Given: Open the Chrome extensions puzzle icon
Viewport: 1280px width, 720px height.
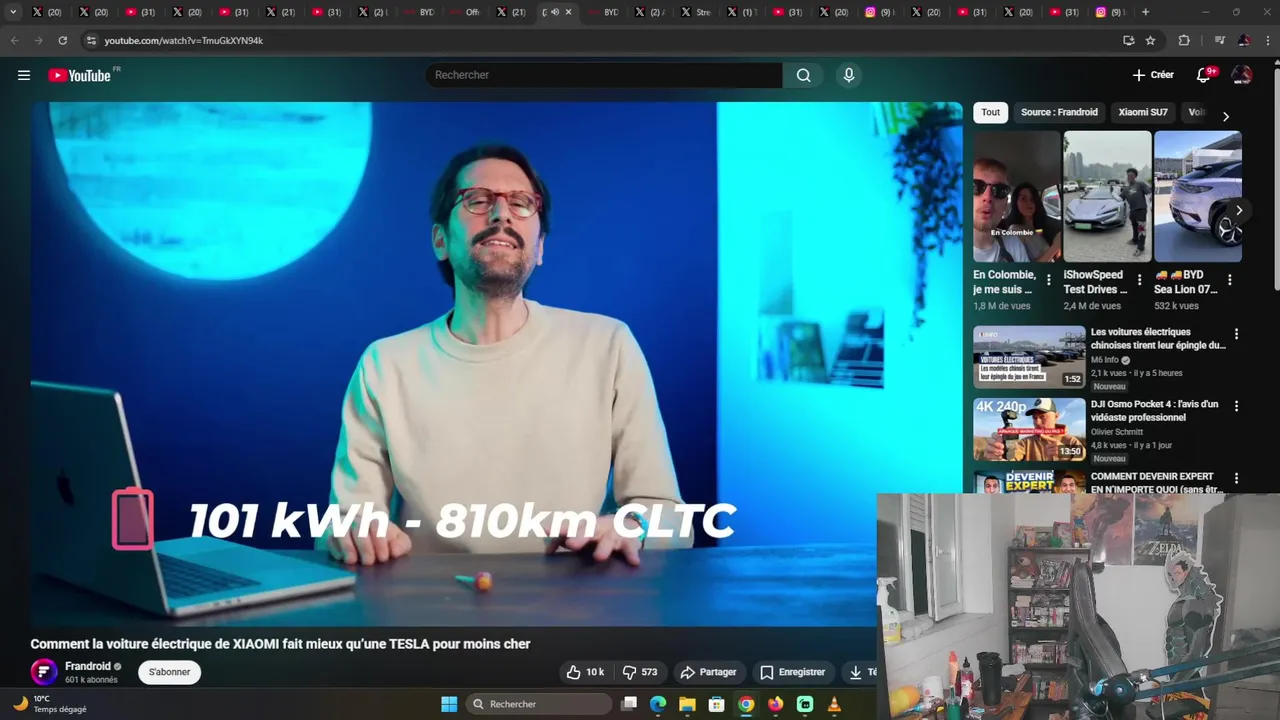Looking at the screenshot, I should tap(1184, 40).
